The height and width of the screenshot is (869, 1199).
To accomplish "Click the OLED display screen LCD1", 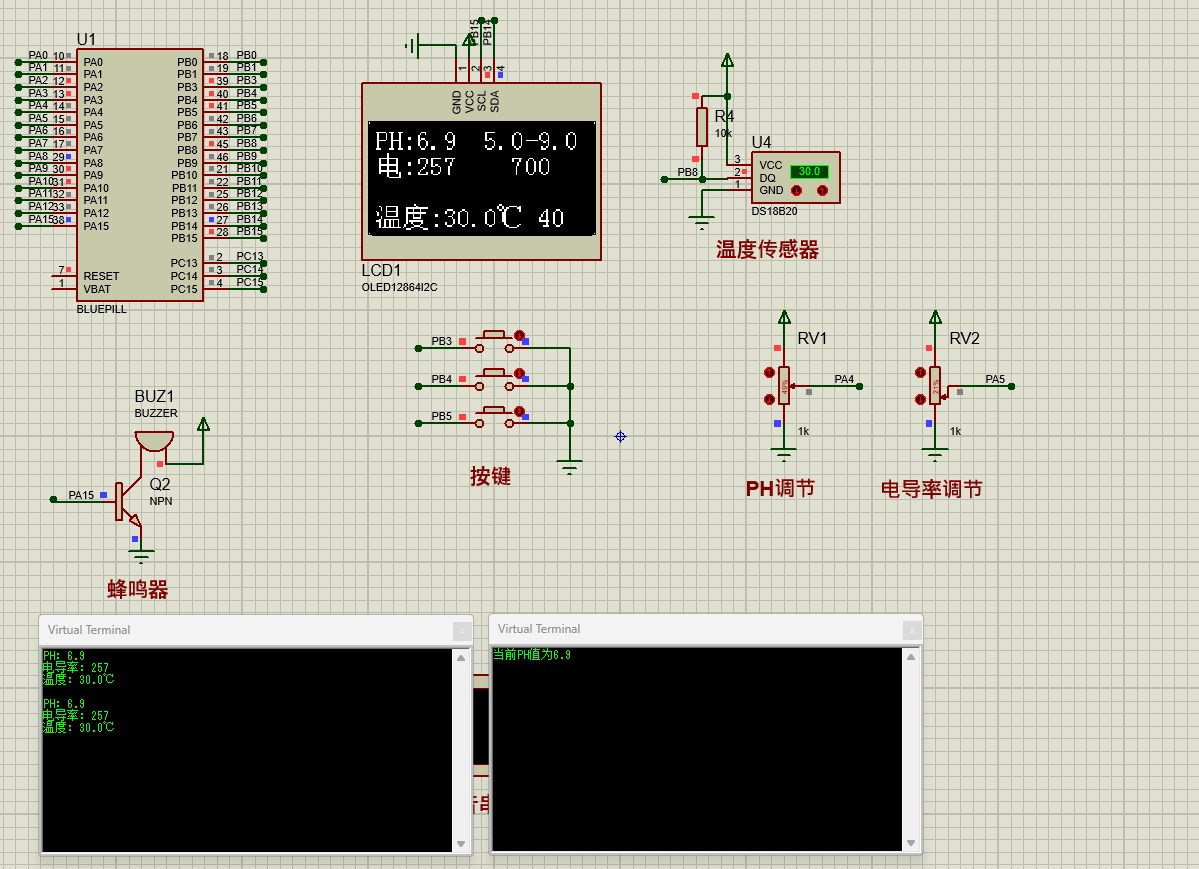I will click(x=482, y=179).
